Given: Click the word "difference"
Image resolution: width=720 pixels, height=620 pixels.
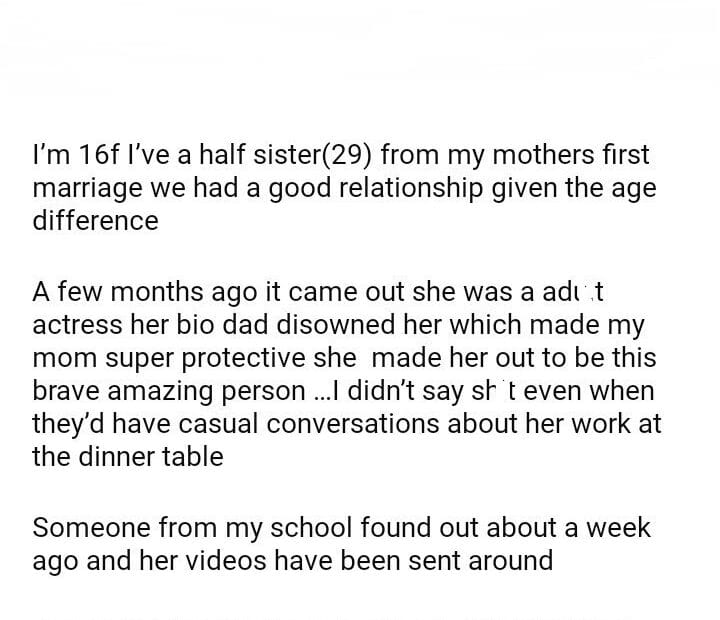Looking at the screenshot, I should [x=95, y=220].
